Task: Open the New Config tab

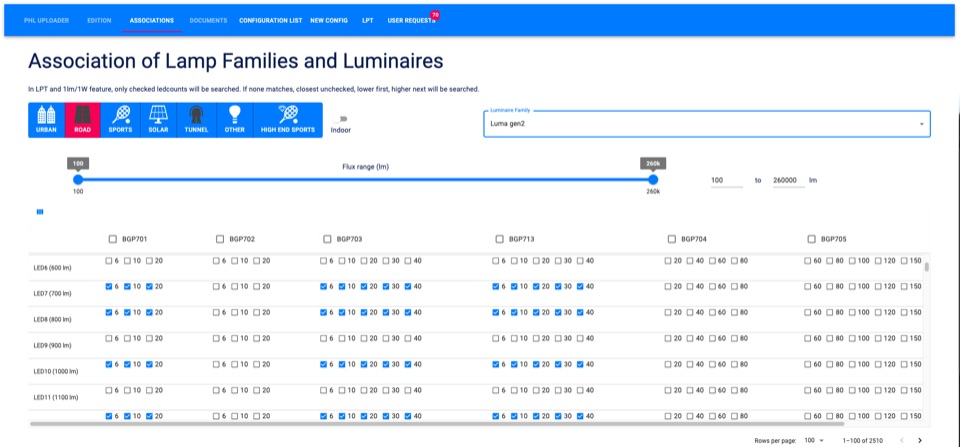Action: 329,20
